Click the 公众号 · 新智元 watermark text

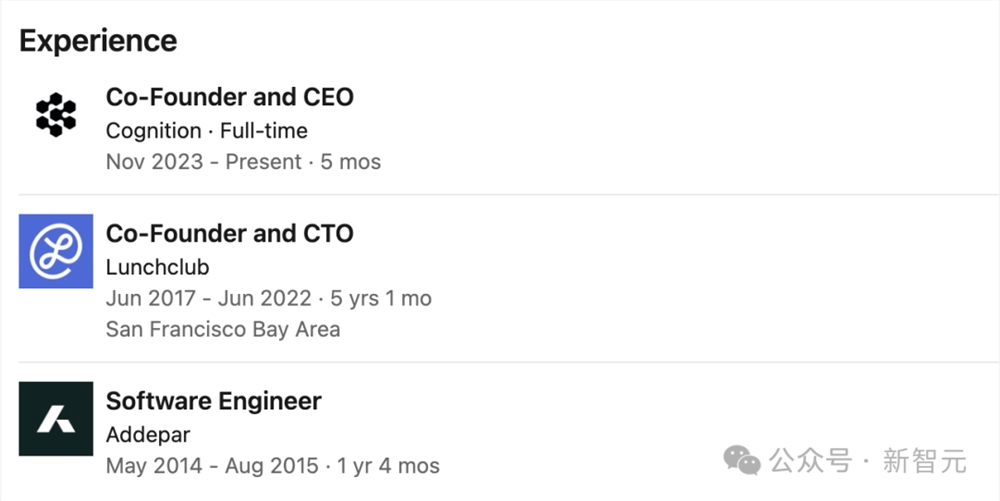point(868,461)
